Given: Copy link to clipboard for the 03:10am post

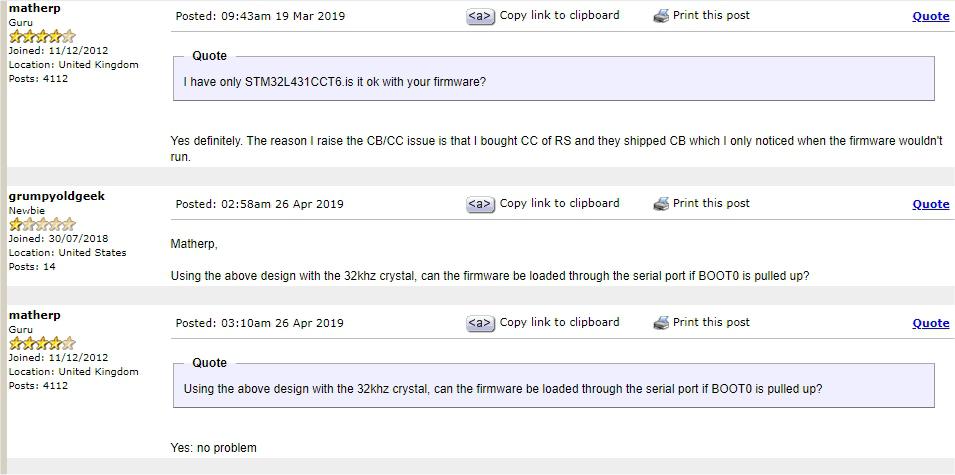Looking at the screenshot, I should (559, 322).
